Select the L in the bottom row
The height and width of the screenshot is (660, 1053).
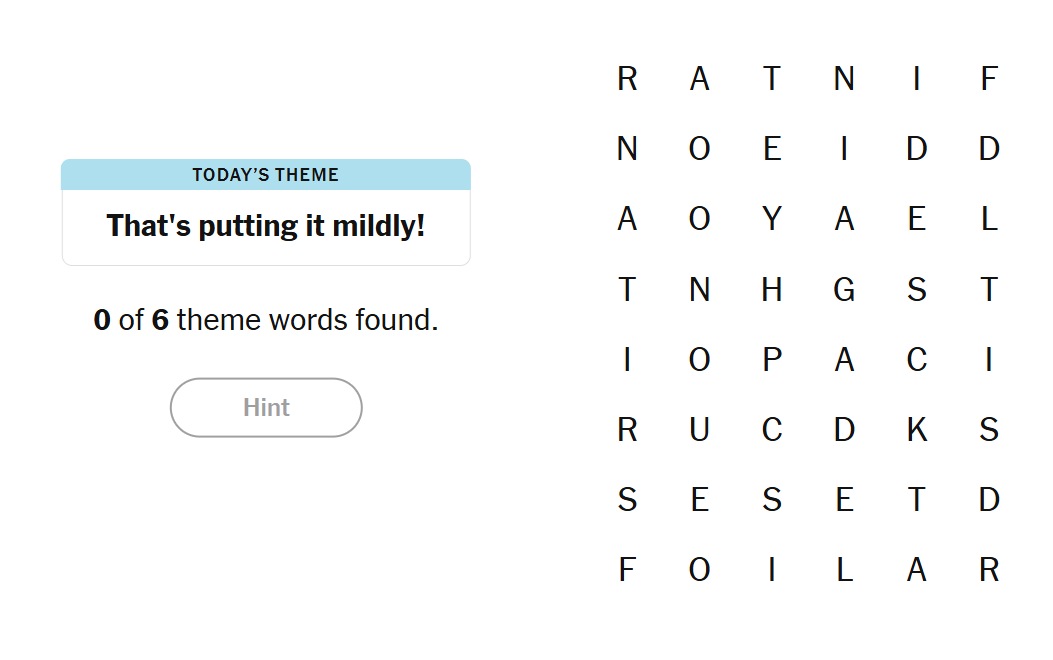coord(844,569)
